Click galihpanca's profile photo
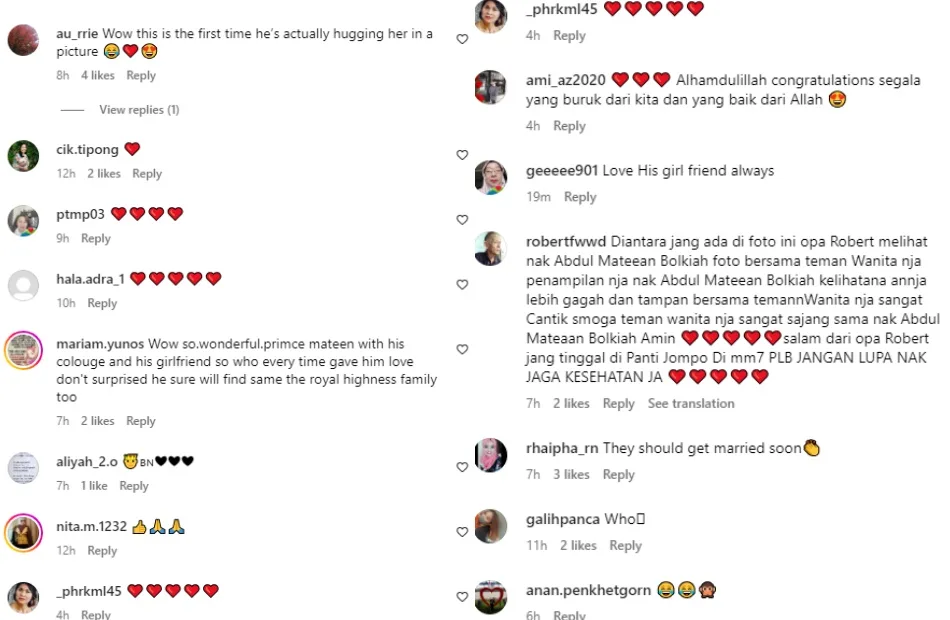950x620 pixels. (x=490, y=527)
